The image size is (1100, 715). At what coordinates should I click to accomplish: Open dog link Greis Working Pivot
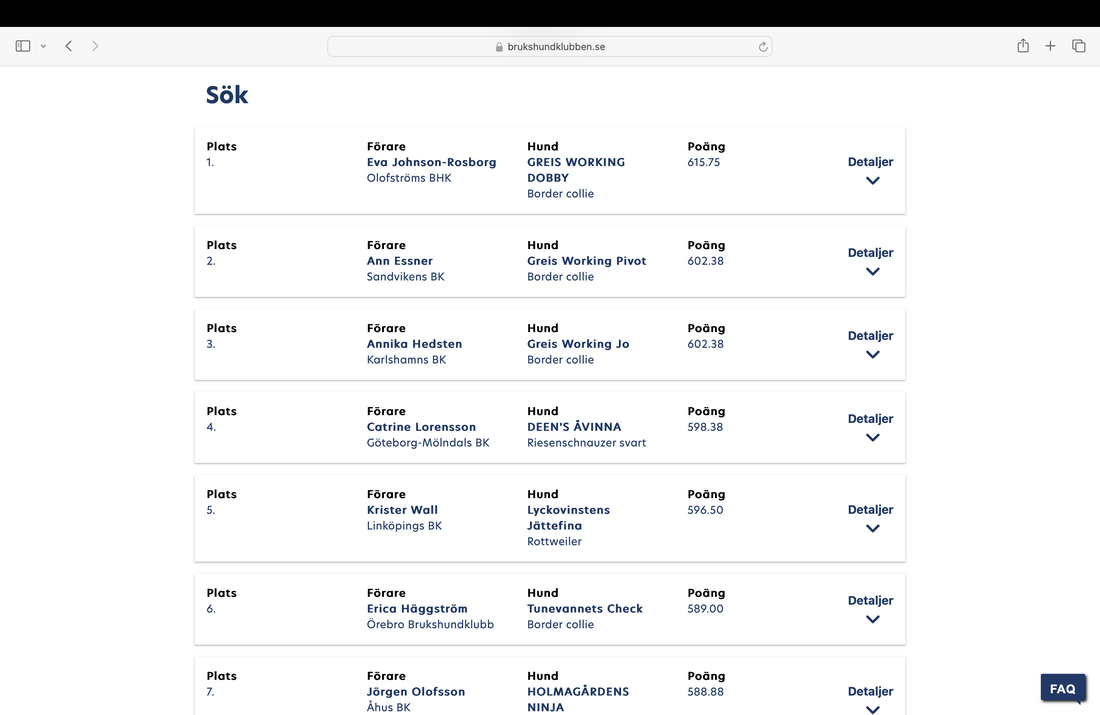[x=586, y=261]
